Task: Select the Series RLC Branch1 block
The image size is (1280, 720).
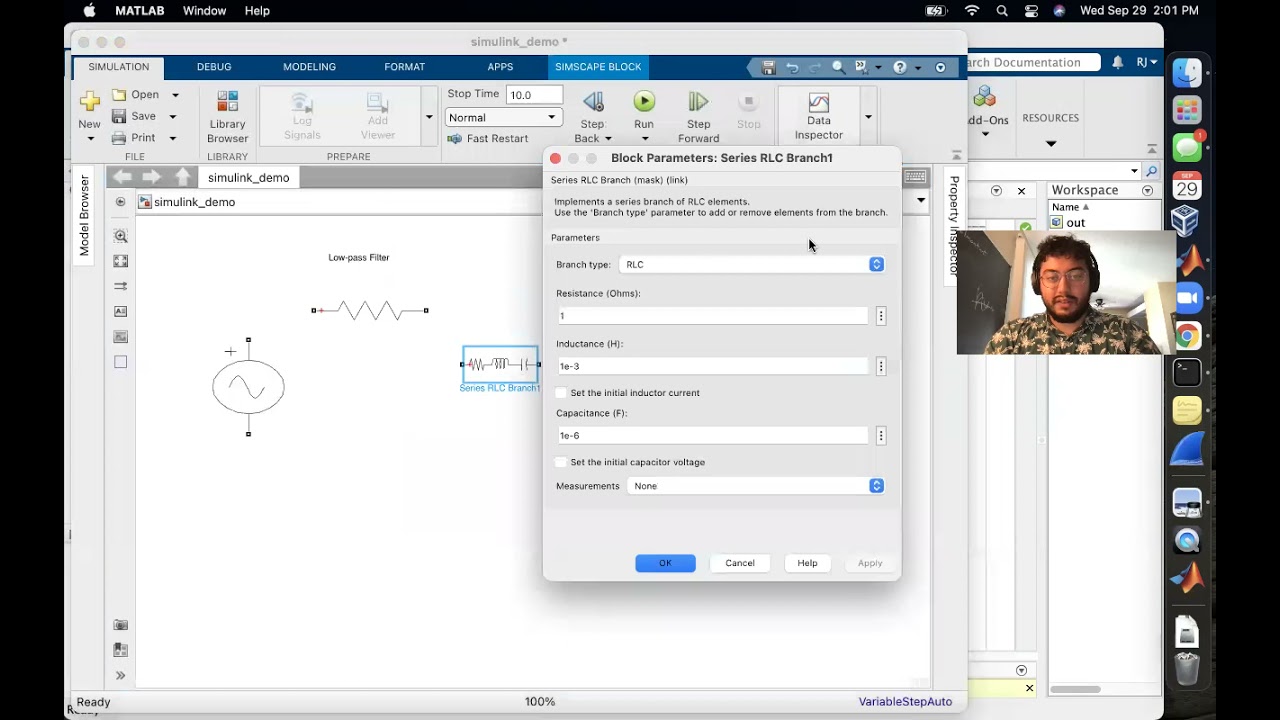Action: [x=500, y=364]
